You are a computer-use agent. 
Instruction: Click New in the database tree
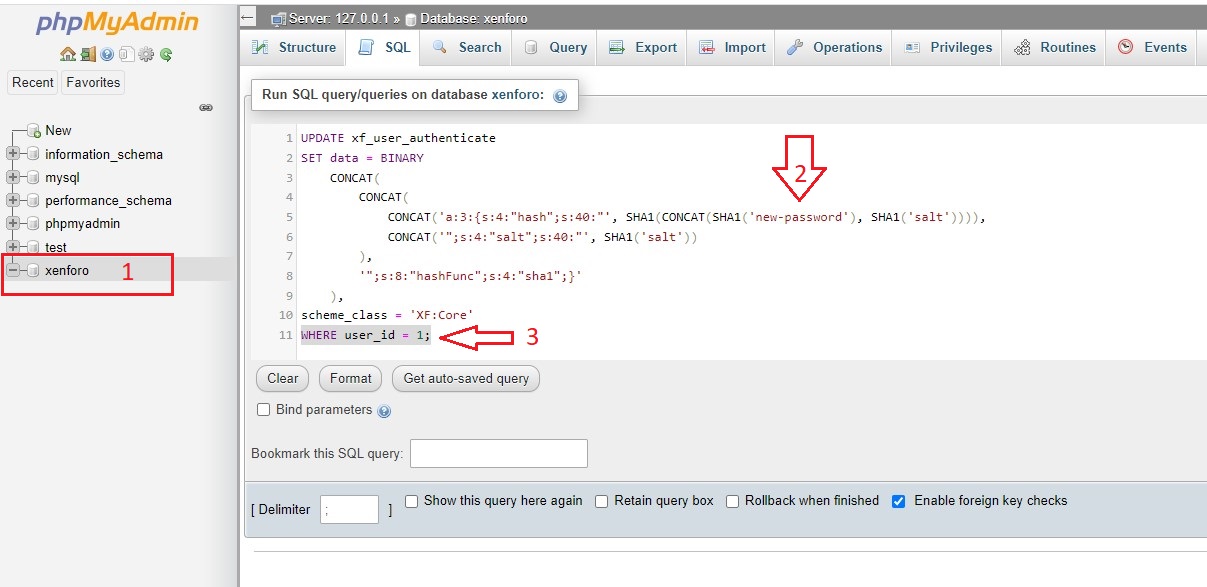pyautogui.click(x=58, y=131)
